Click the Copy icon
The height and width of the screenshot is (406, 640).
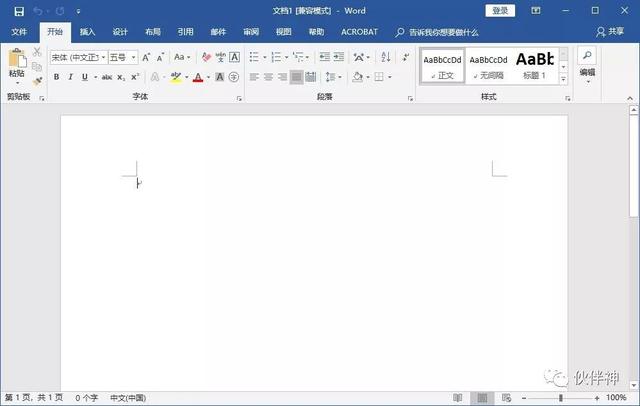point(37,67)
